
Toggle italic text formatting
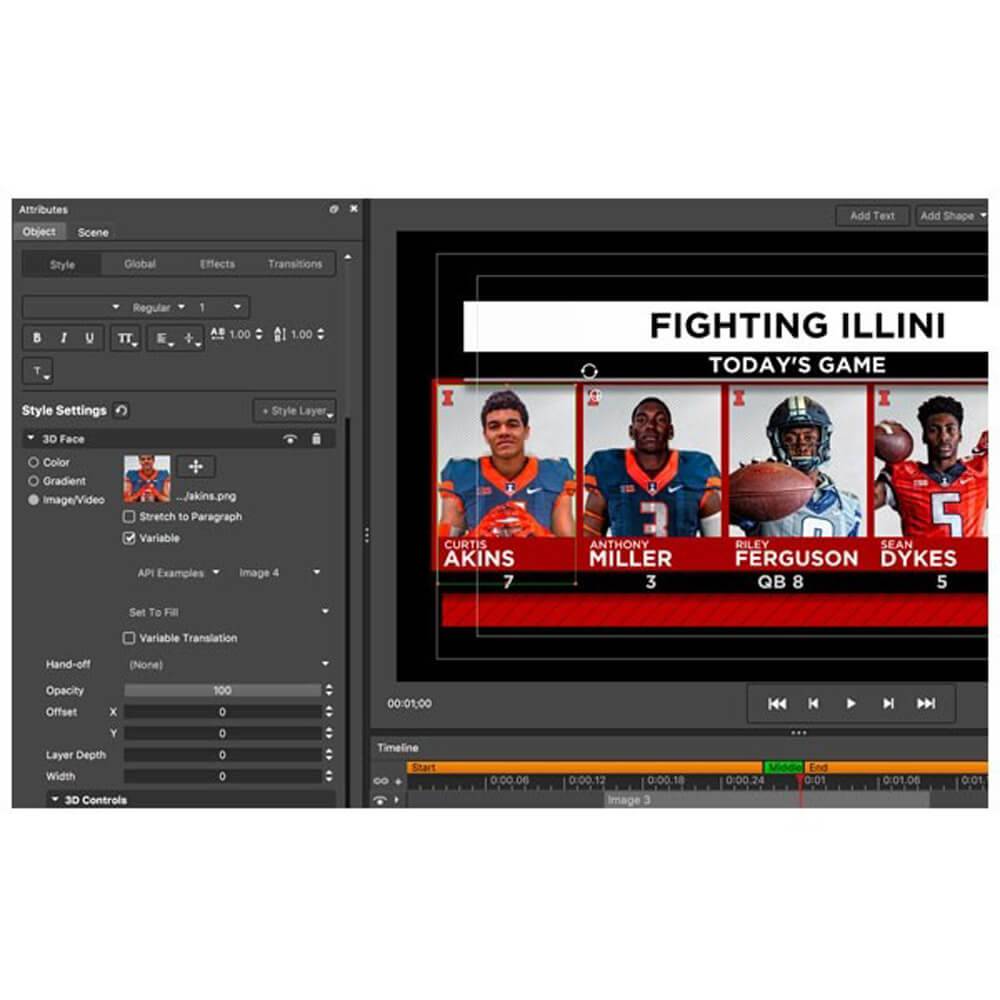(63, 337)
